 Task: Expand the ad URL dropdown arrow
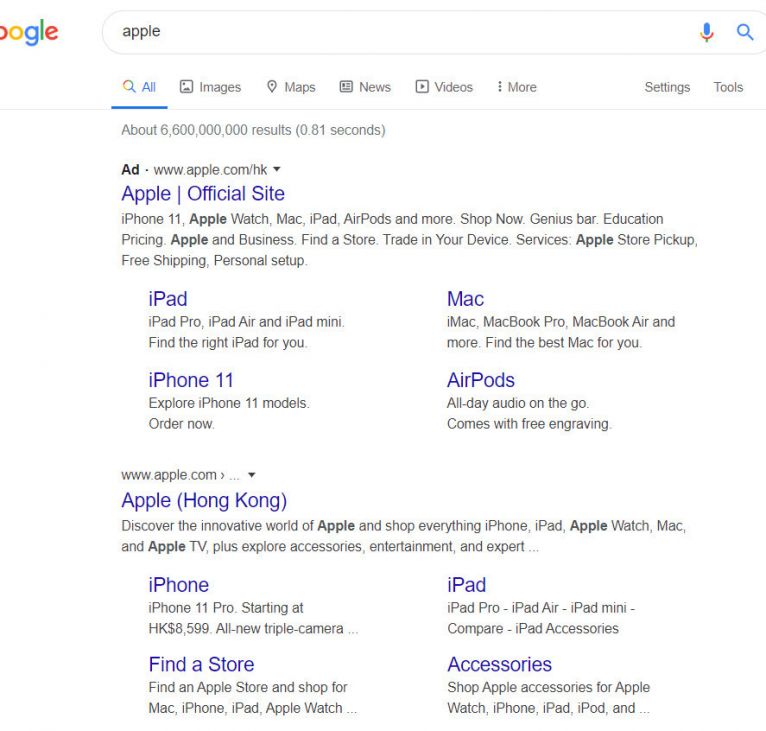click(x=277, y=170)
